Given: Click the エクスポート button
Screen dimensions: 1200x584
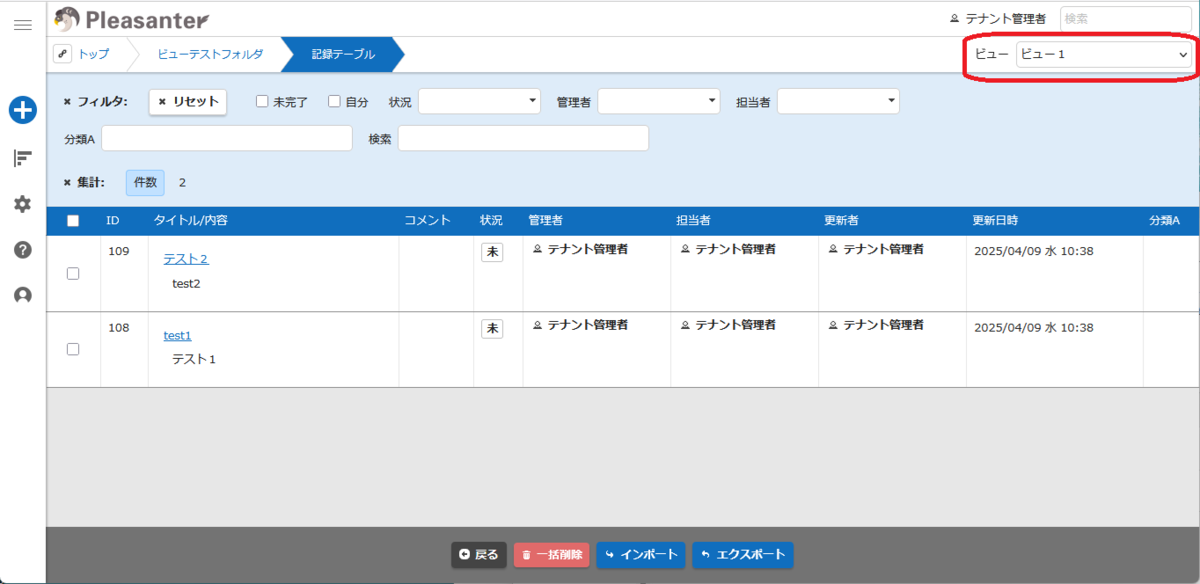Looking at the screenshot, I should (743, 554).
